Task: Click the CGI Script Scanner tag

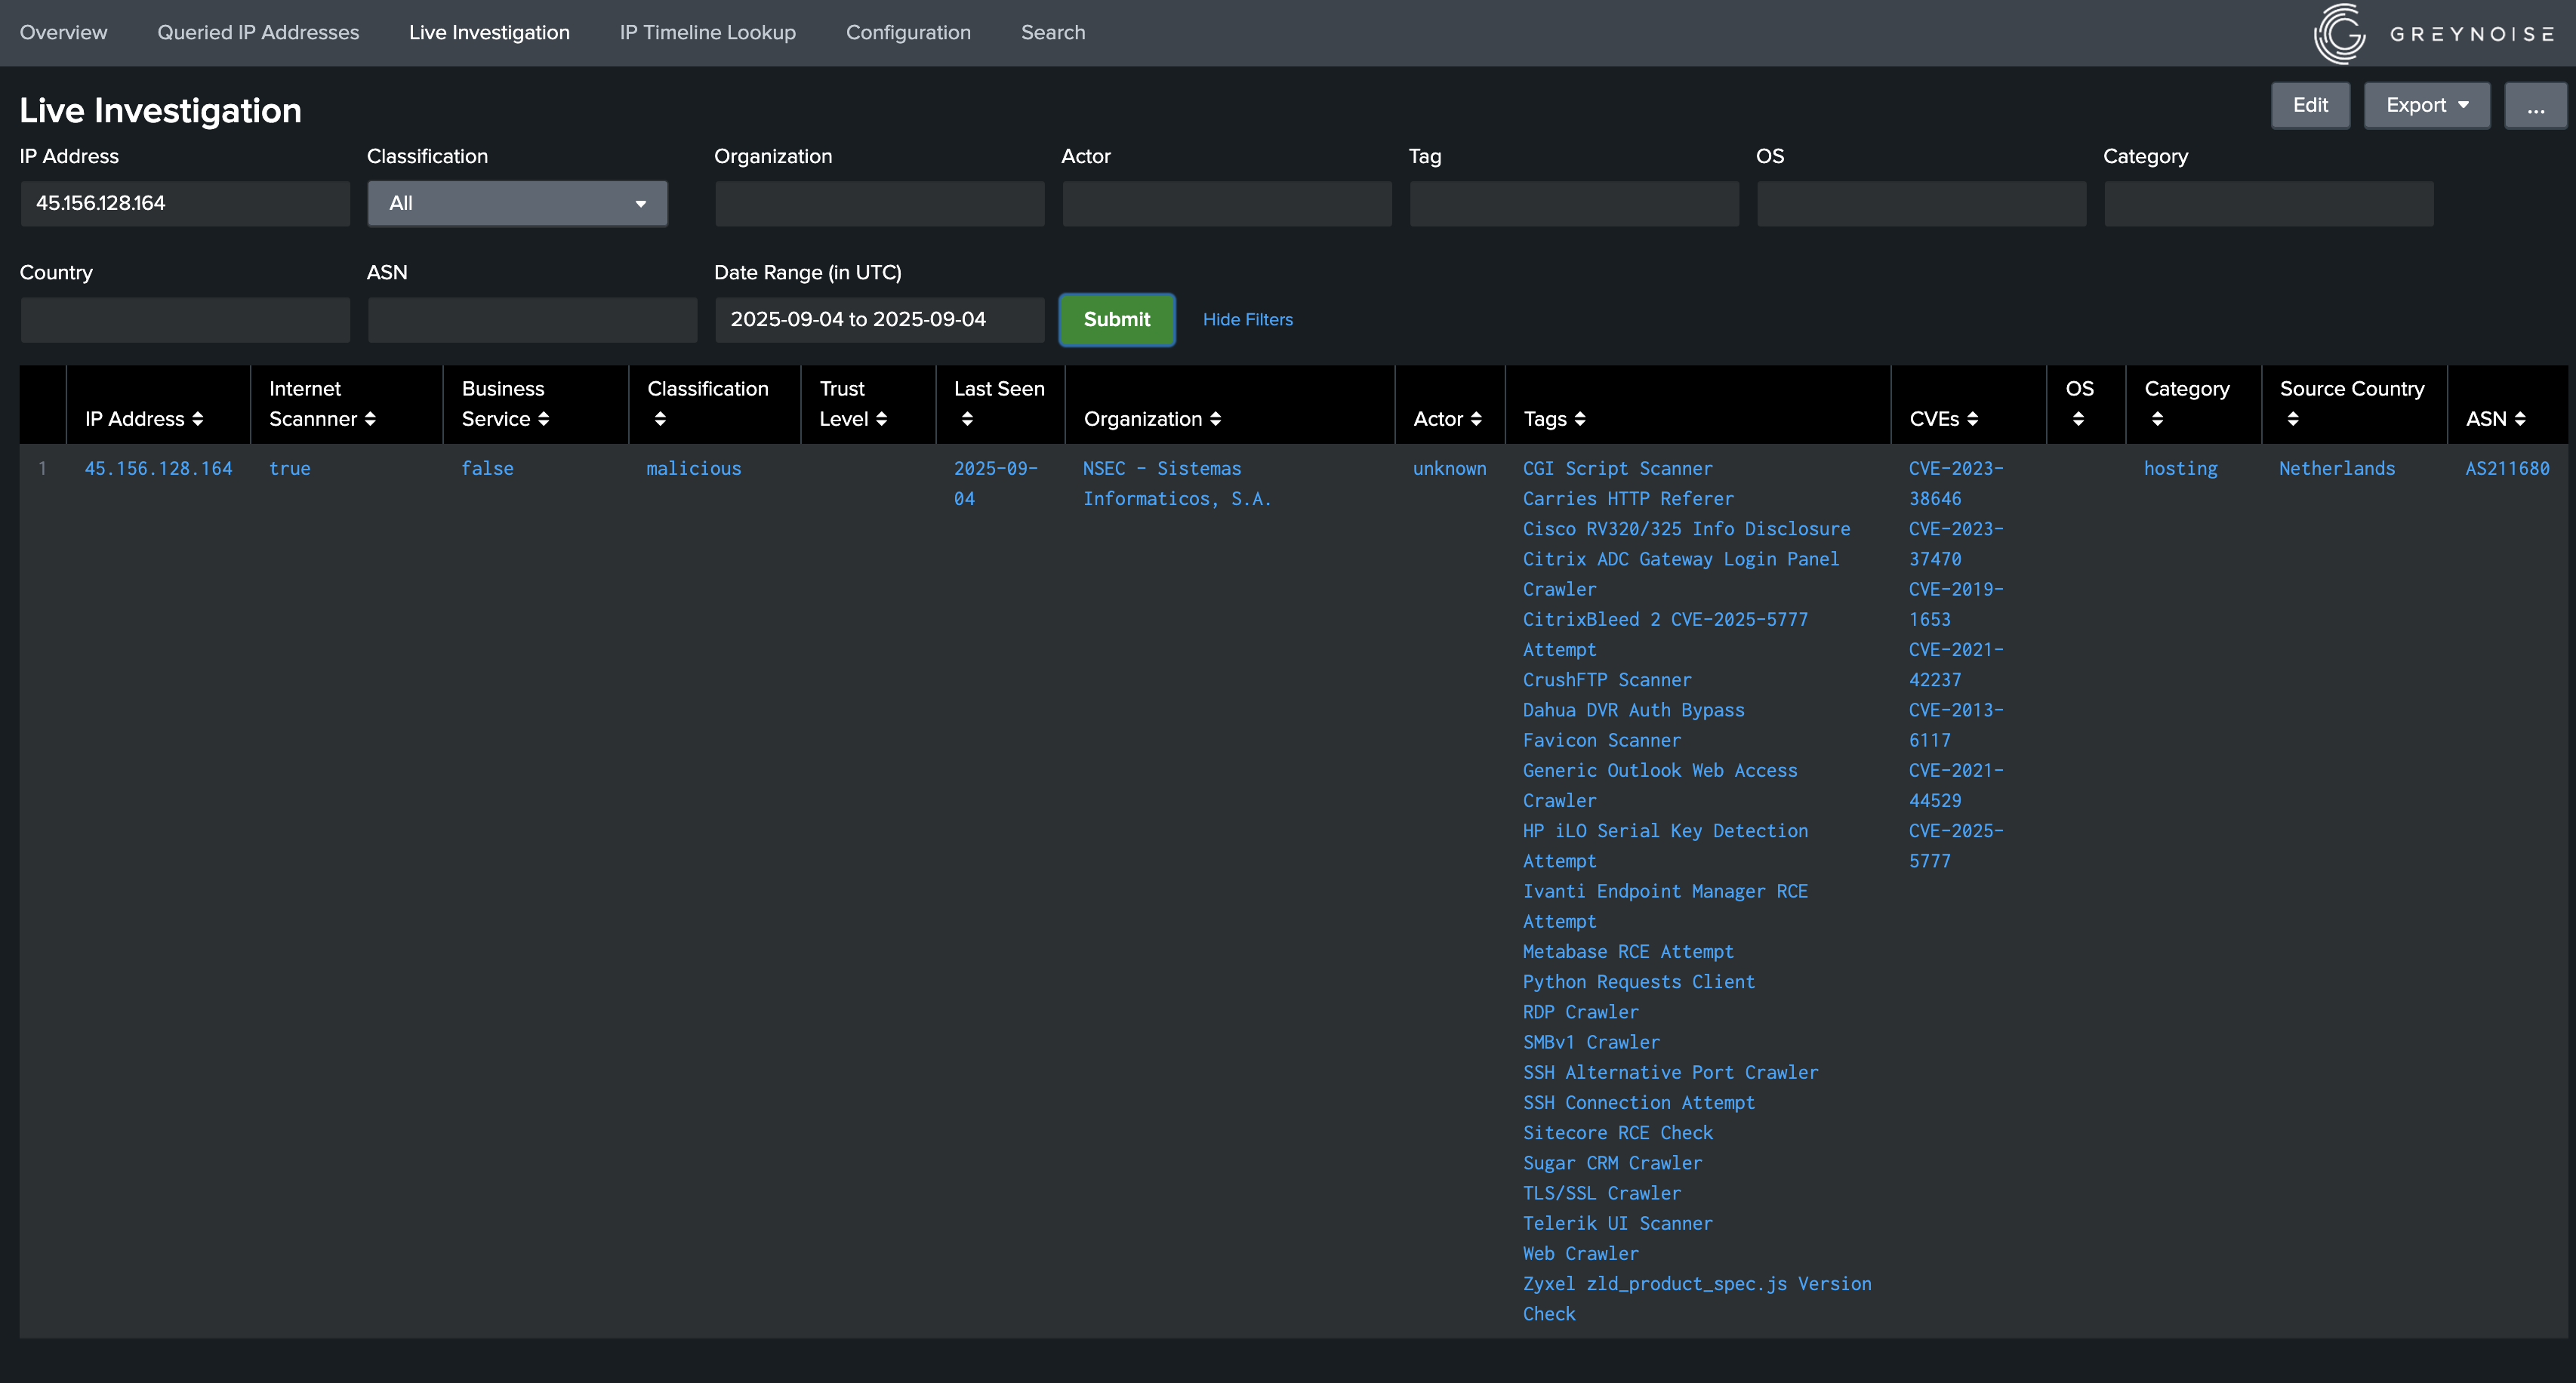Action: pos(1617,468)
